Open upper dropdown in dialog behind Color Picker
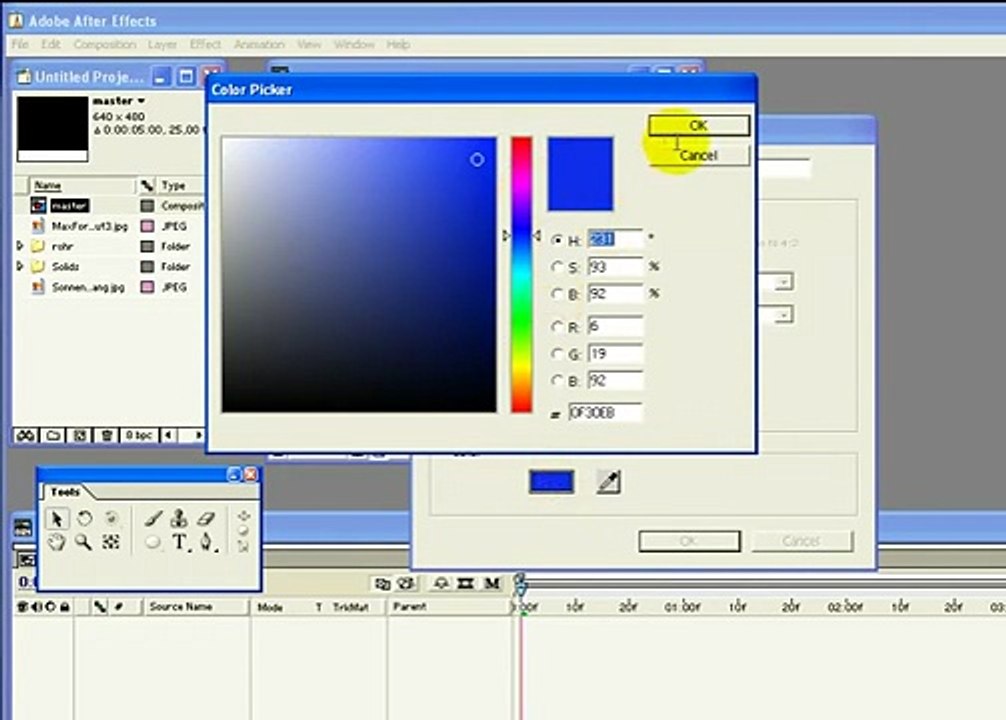The height and width of the screenshot is (720, 1006). (x=783, y=282)
